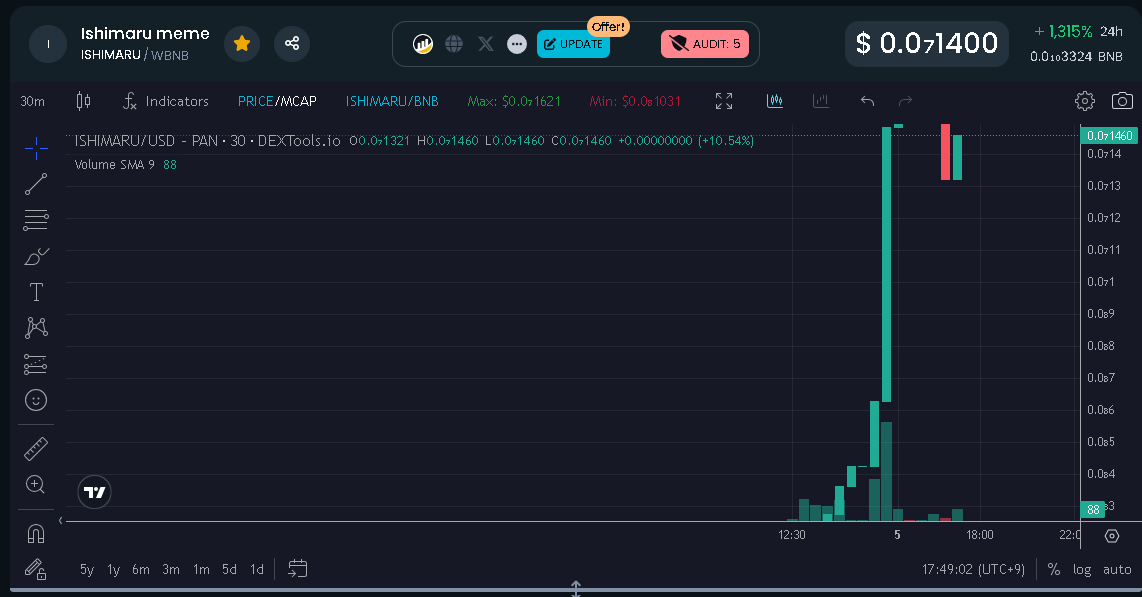
Task: Click the TradingView logo
Action: pyautogui.click(x=94, y=492)
